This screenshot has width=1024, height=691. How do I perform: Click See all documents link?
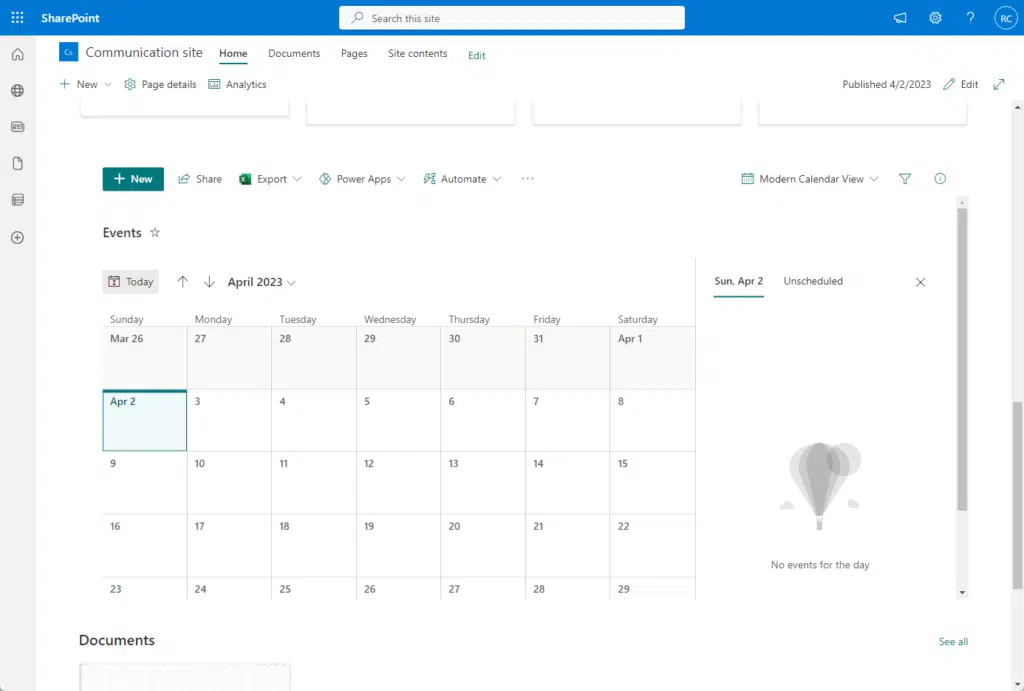point(953,641)
